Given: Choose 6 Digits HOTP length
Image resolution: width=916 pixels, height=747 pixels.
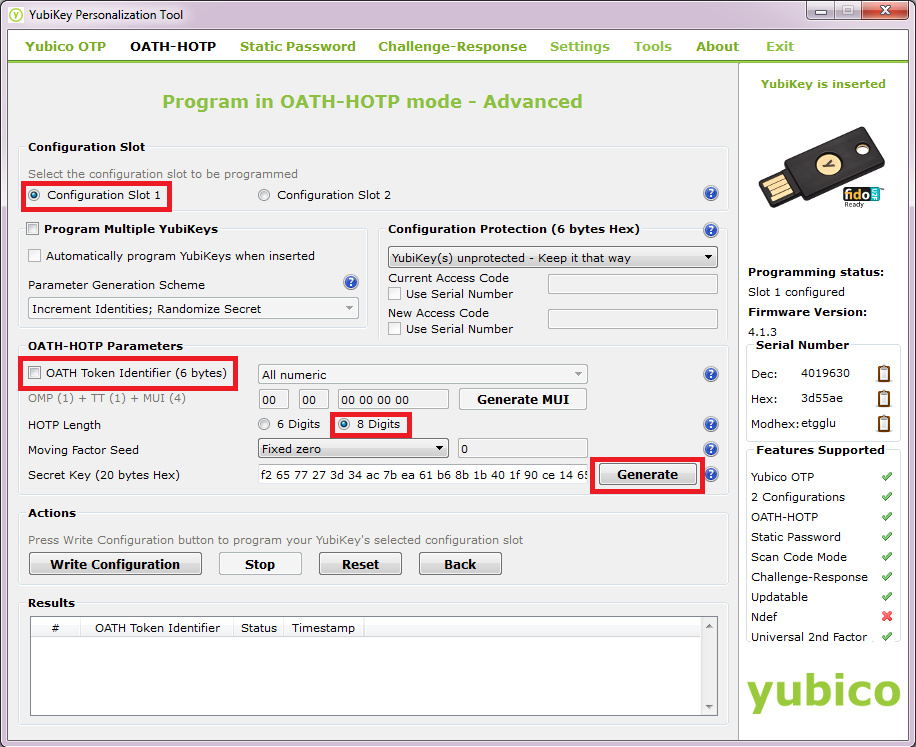Looking at the screenshot, I should [x=289, y=424].
